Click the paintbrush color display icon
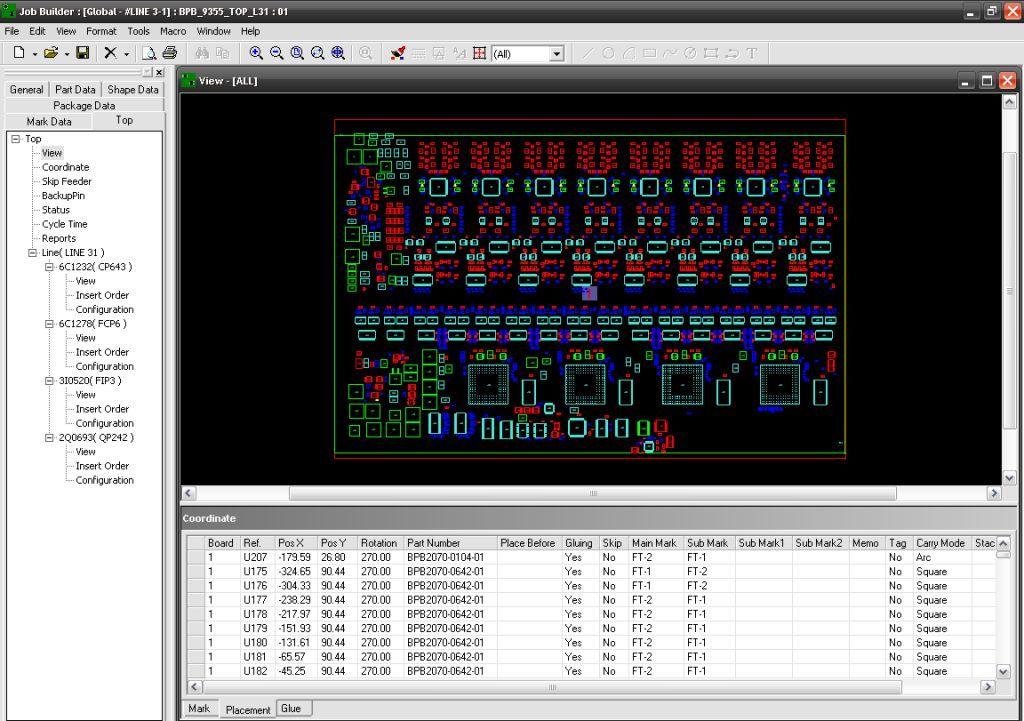 (398, 54)
